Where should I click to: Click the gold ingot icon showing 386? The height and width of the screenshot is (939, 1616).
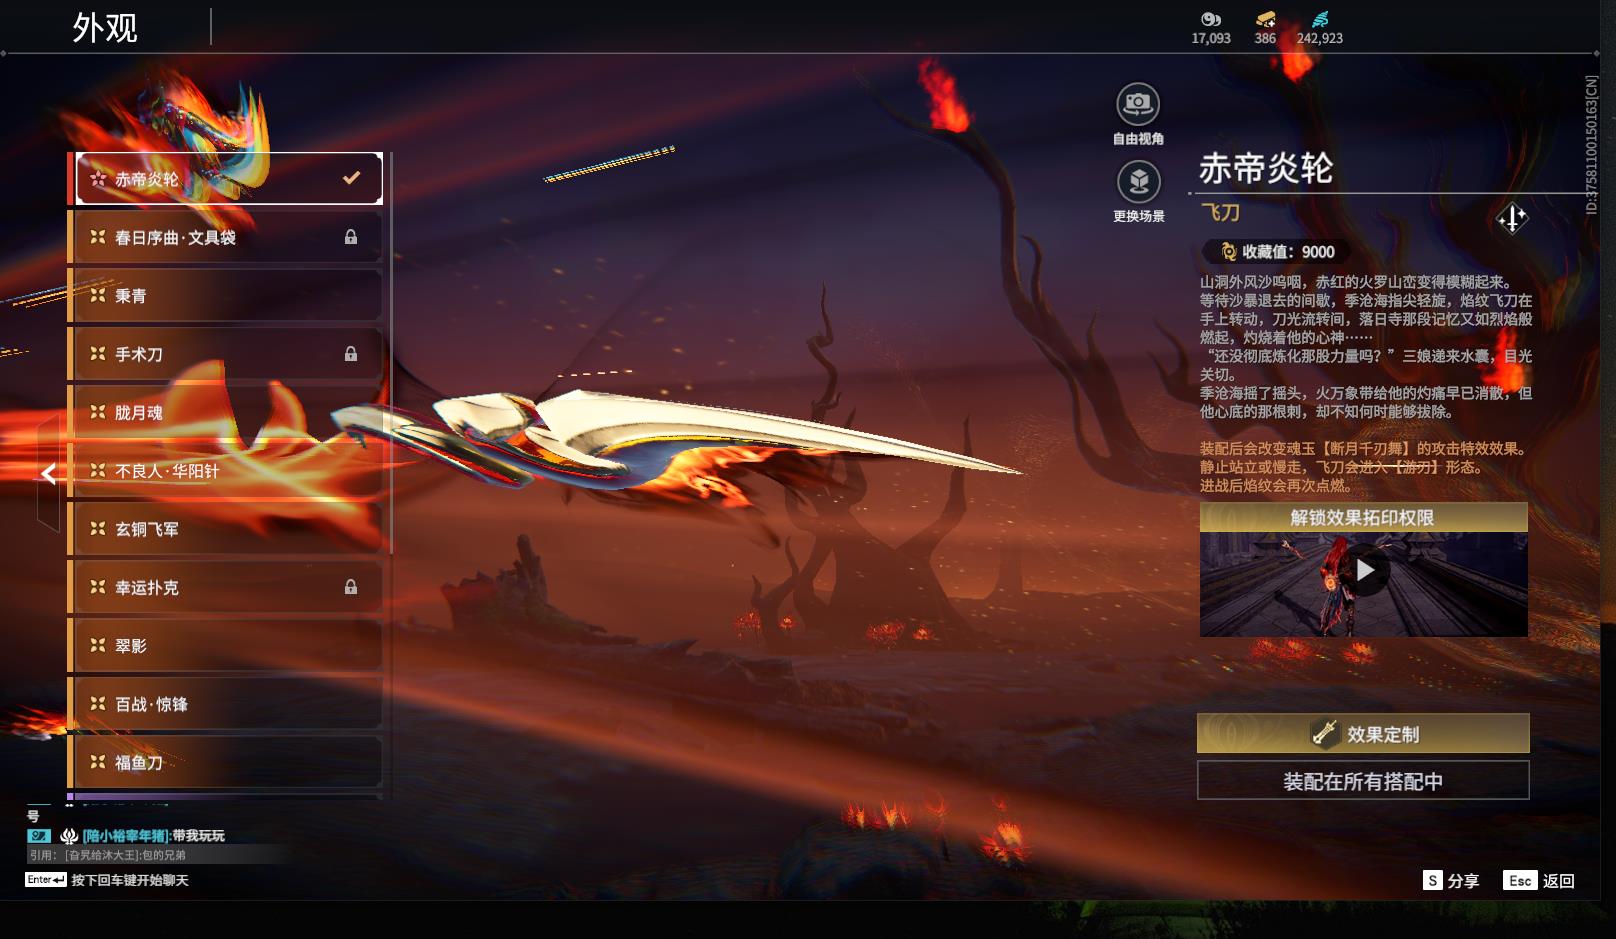pyautogui.click(x=1266, y=20)
